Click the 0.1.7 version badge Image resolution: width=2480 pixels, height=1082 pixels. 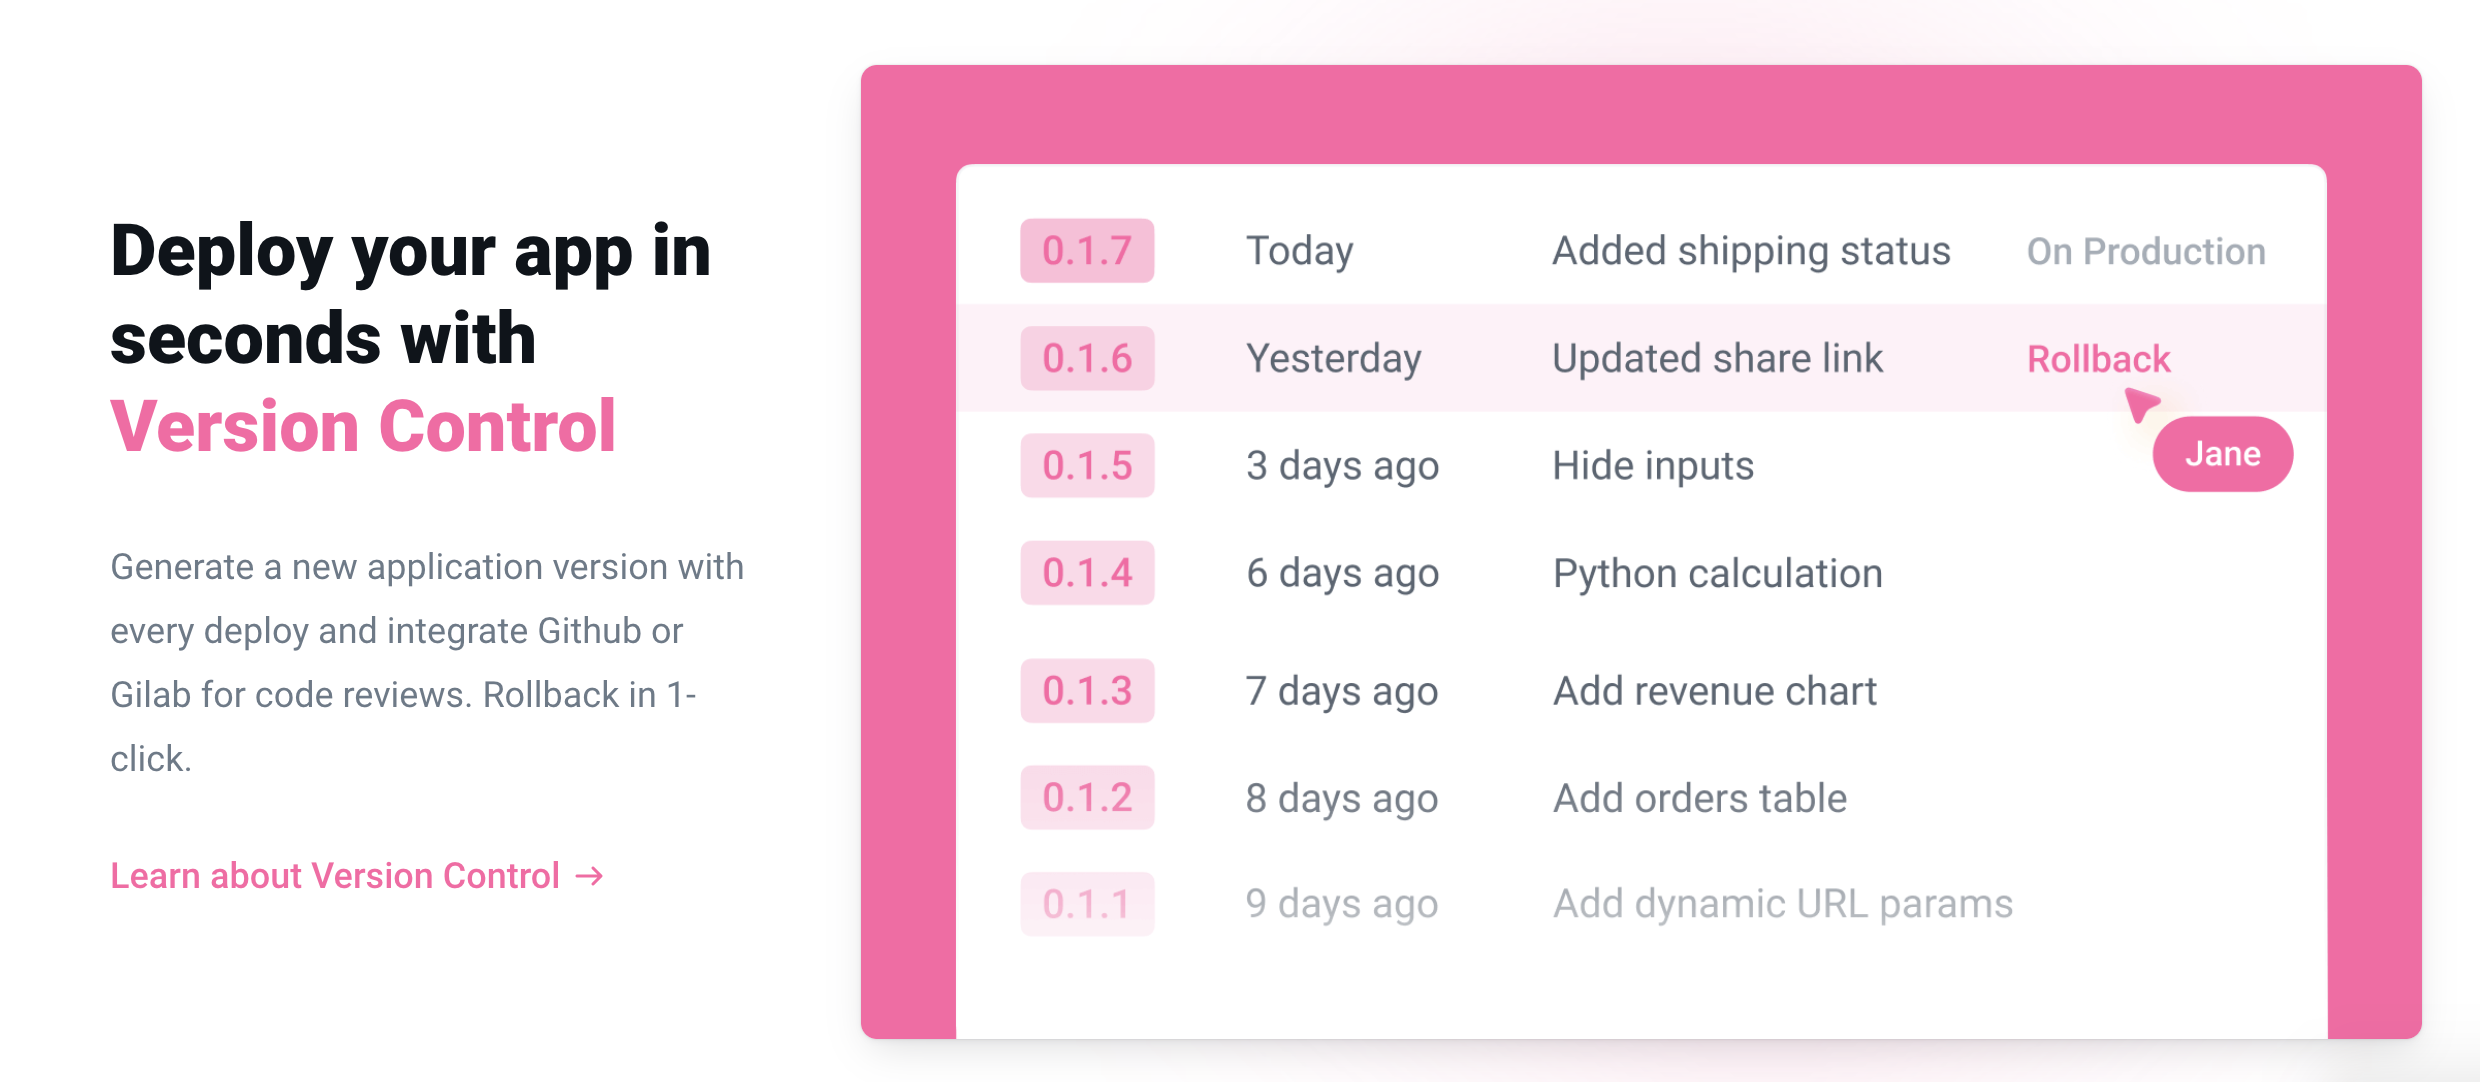pyautogui.click(x=1087, y=251)
